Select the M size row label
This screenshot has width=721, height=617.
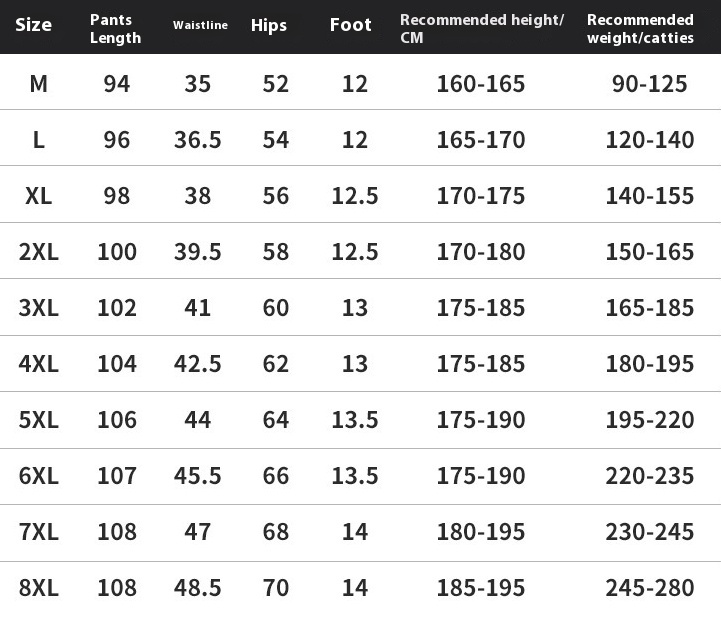click(38, 84)
